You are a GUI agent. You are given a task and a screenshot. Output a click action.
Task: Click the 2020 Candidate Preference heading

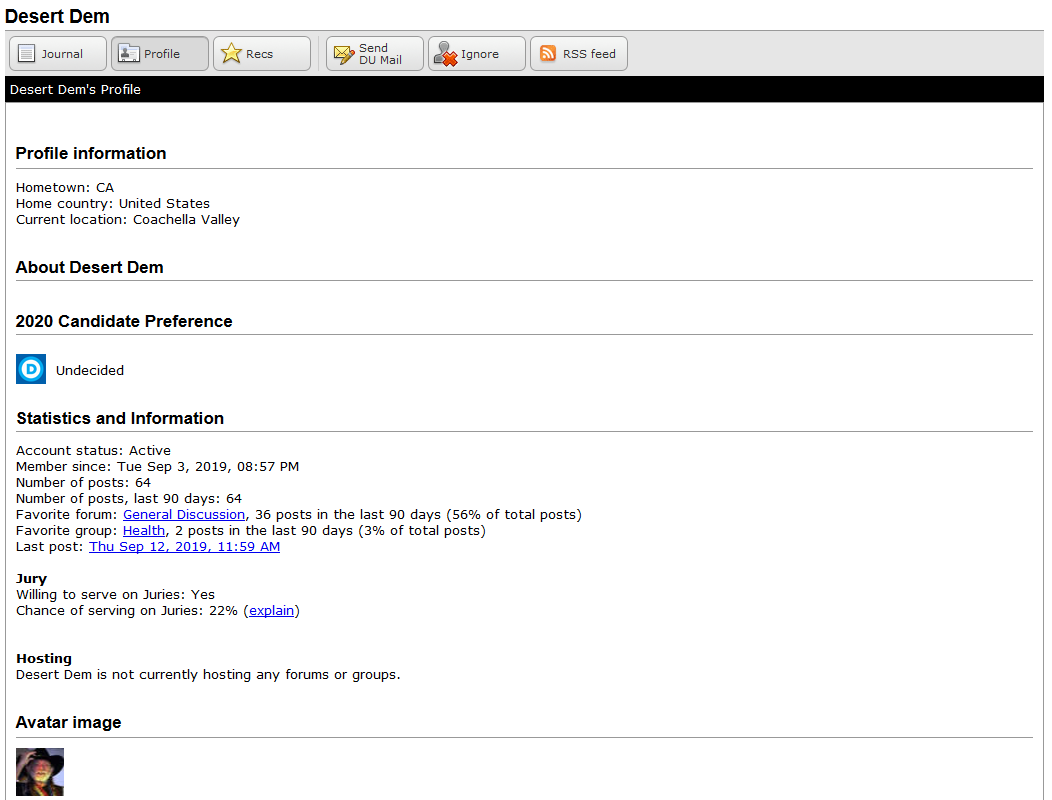pos(124,321)
